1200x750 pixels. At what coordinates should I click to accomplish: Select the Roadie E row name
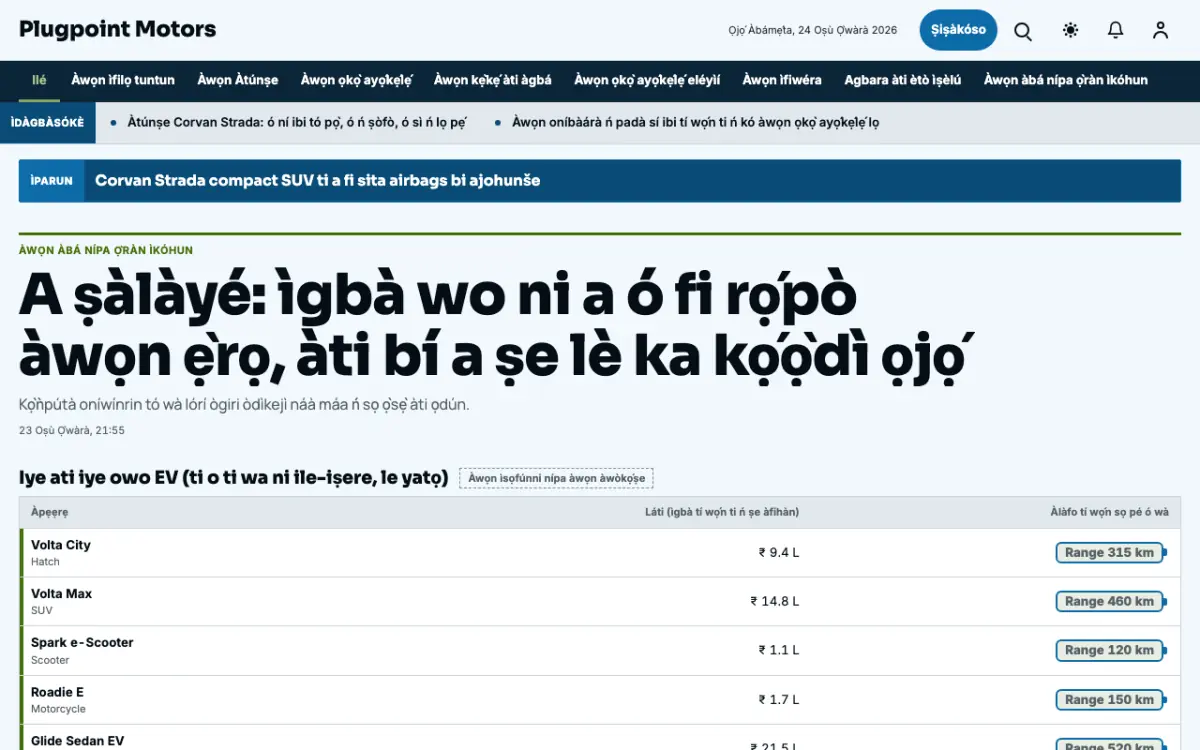57,692
